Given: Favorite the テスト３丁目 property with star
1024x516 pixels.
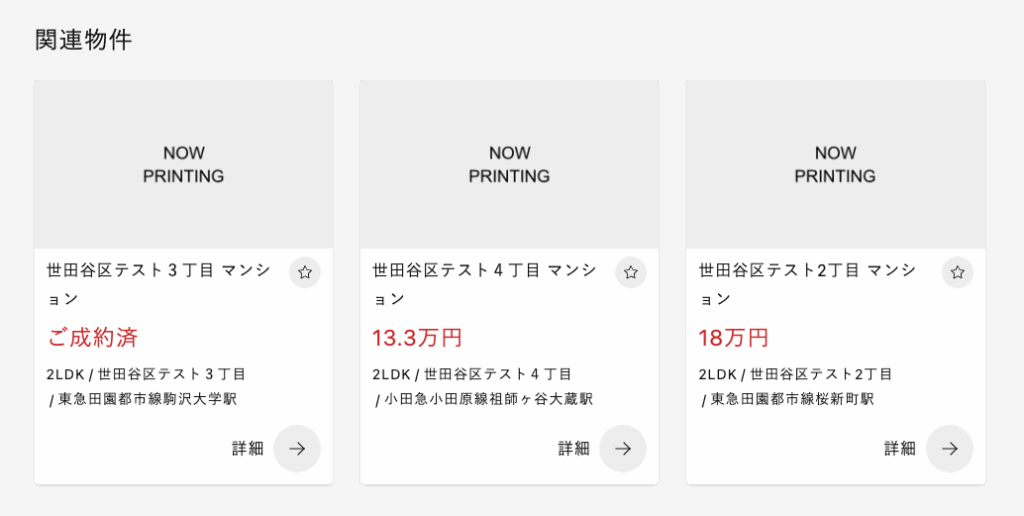Looking at the screenshot, I should click(305, 272).
